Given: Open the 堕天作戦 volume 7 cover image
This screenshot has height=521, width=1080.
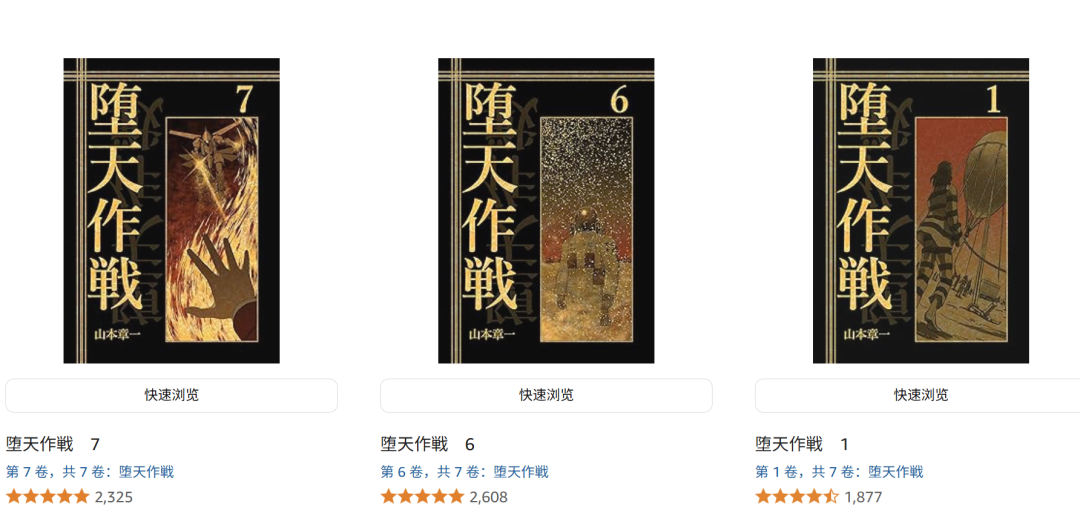Looking at the screenshot, I should click(172, 210).
